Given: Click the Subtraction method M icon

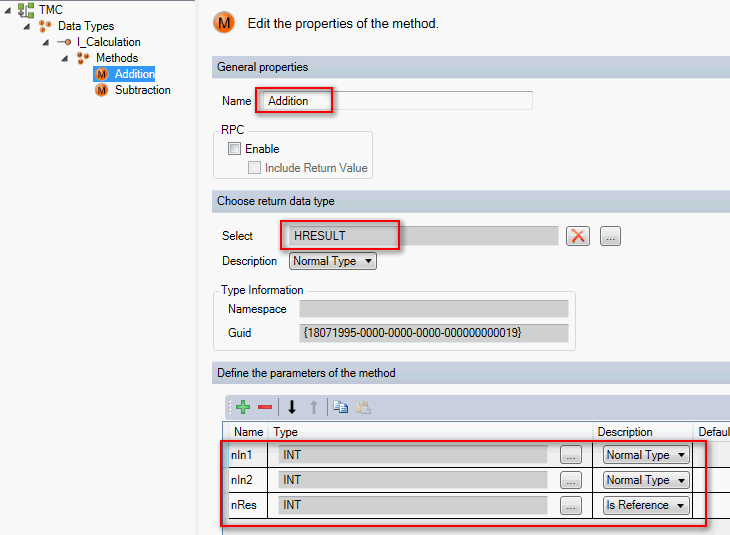Looking at the screenshot, I should coord(101,90).
